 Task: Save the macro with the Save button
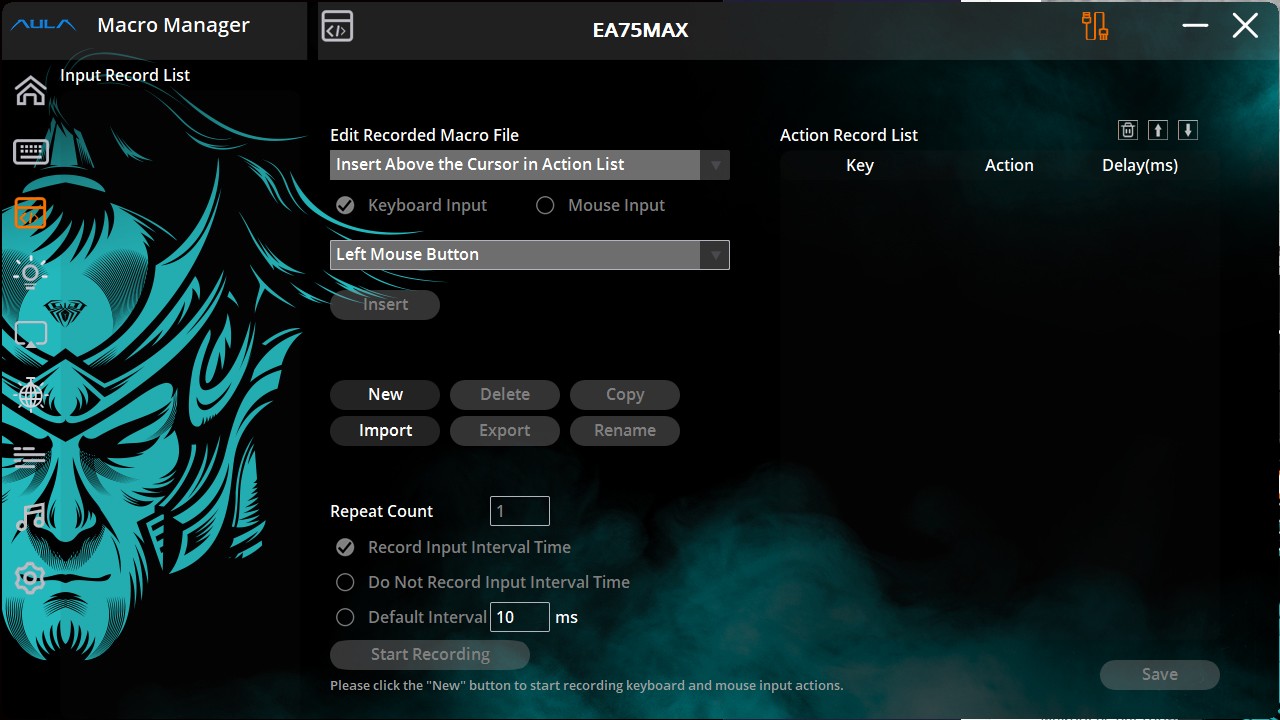point(1160,675)
